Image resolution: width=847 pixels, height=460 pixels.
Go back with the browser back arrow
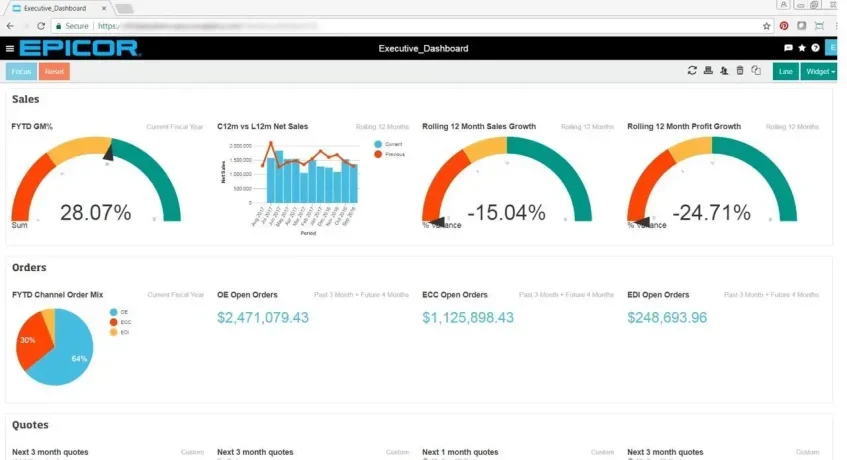[10, 26]
